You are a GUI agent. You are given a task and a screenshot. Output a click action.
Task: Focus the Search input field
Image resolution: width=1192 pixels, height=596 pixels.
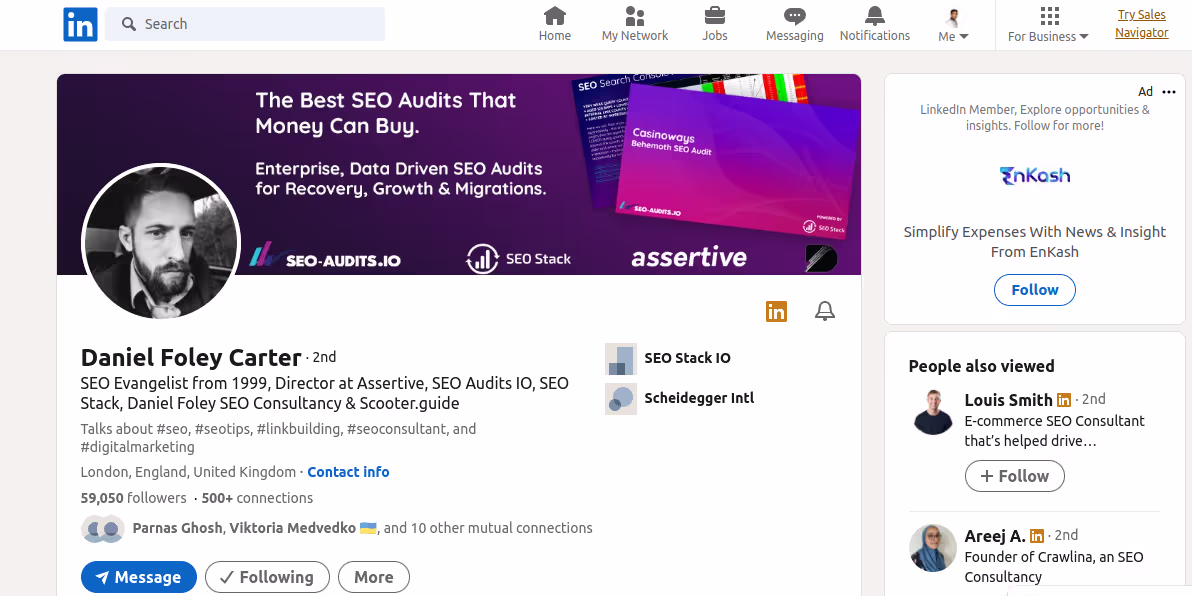pyautogui.click(x=245, y=24)
